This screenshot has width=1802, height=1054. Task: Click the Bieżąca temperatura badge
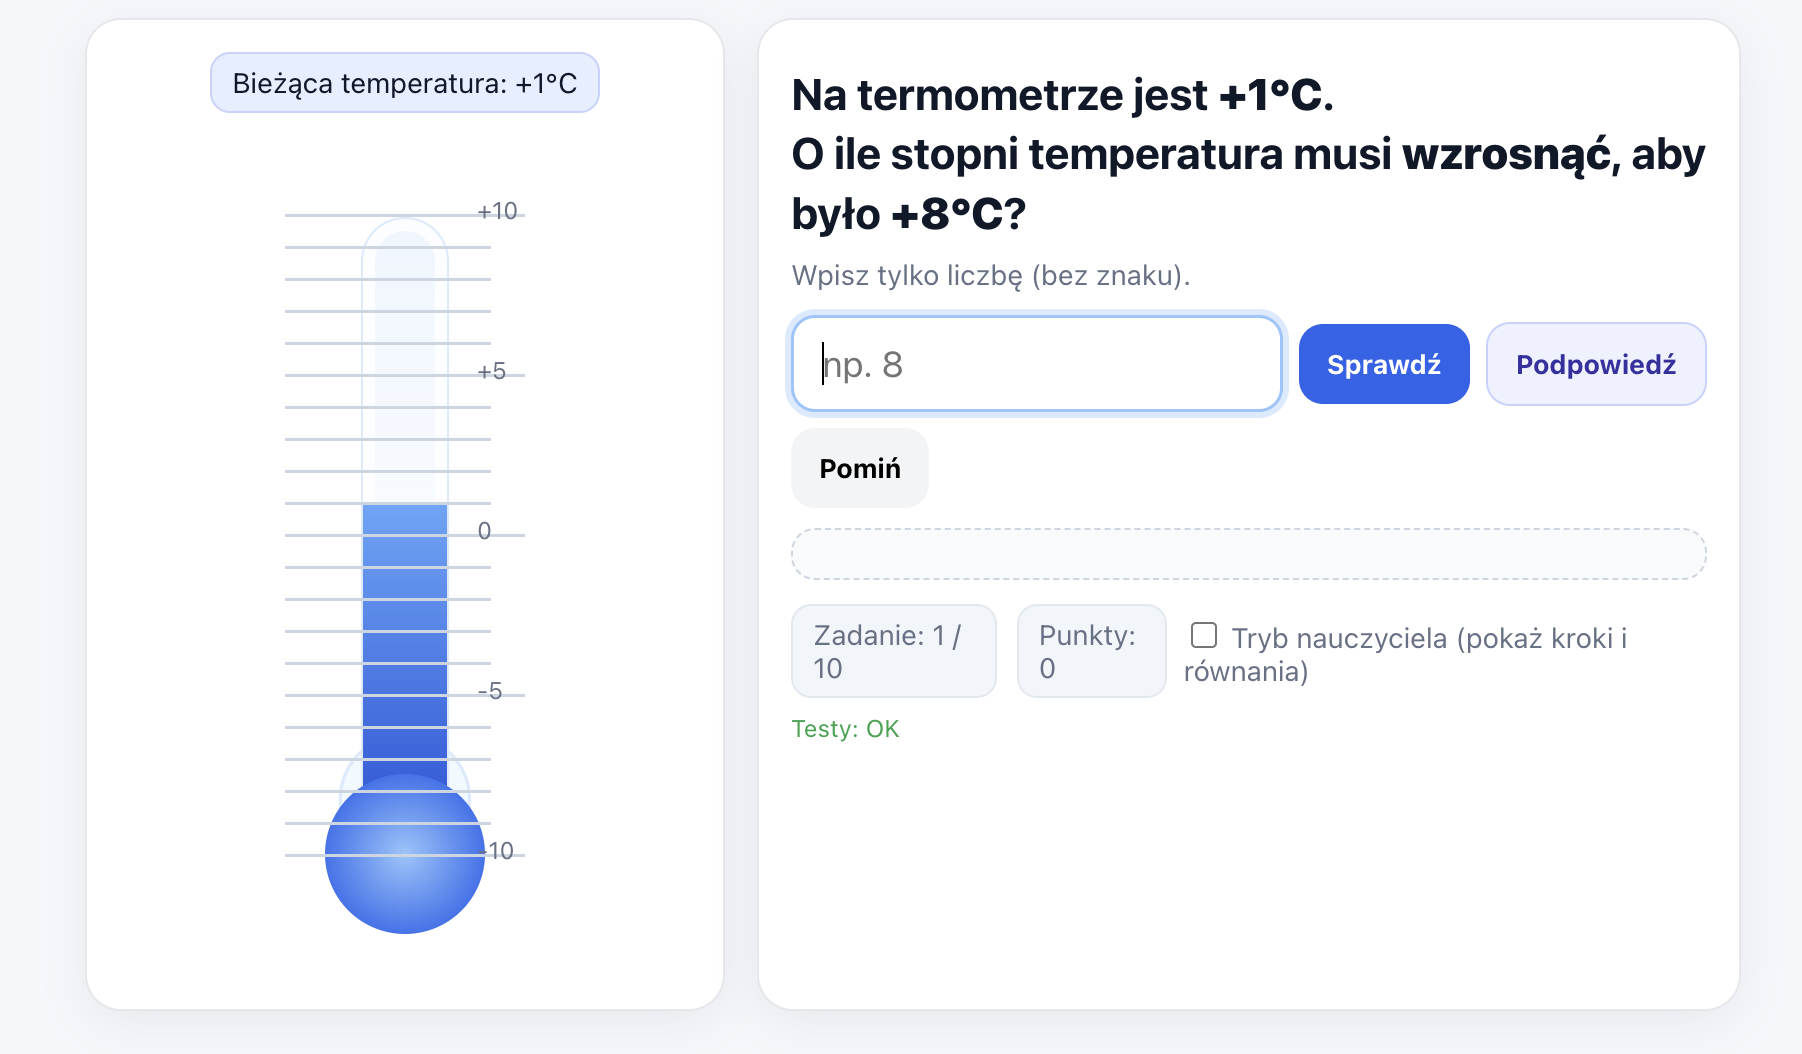(x=405, y=83)
